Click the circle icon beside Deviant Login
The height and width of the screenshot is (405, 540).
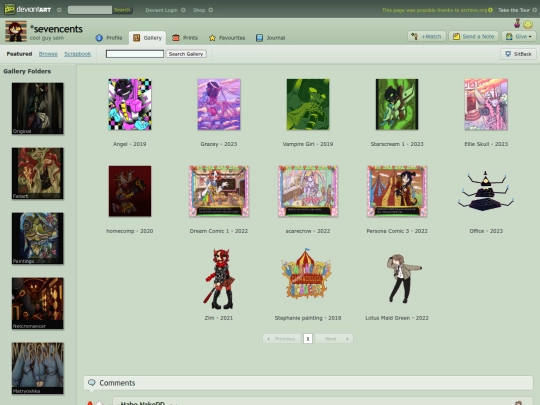(183, 10)
